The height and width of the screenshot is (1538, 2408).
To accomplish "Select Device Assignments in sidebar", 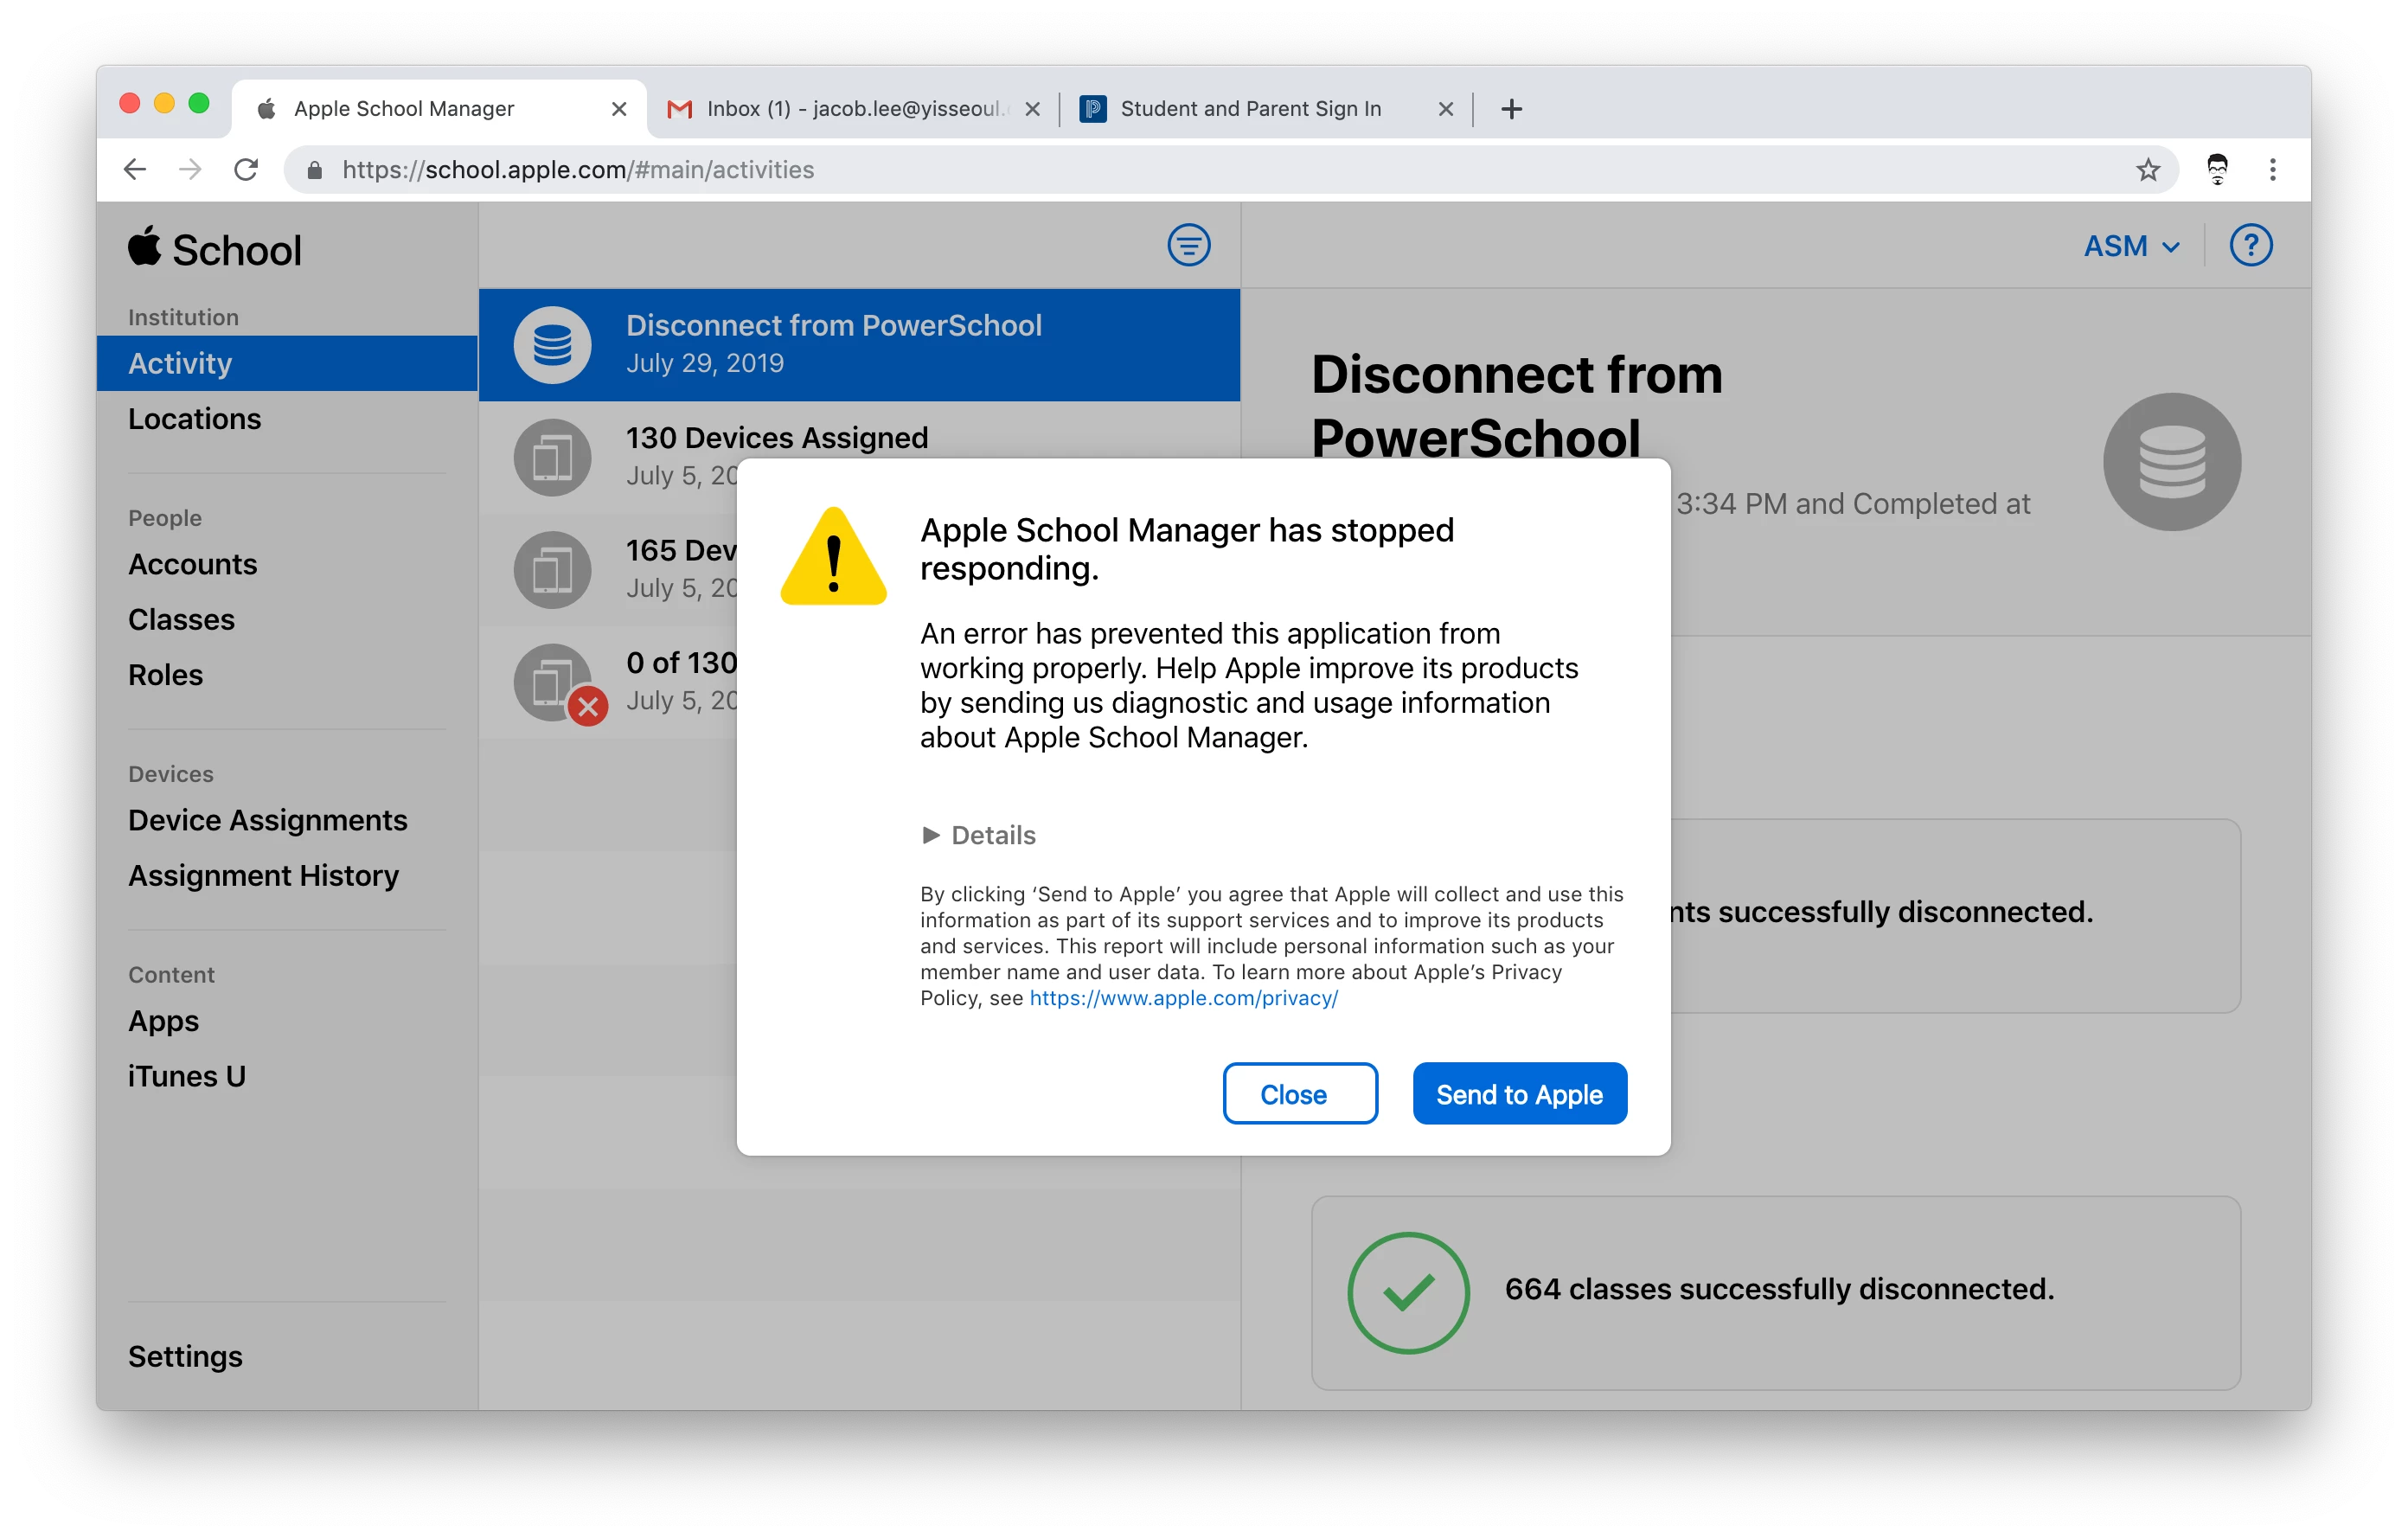I will (x=267, y=820).
